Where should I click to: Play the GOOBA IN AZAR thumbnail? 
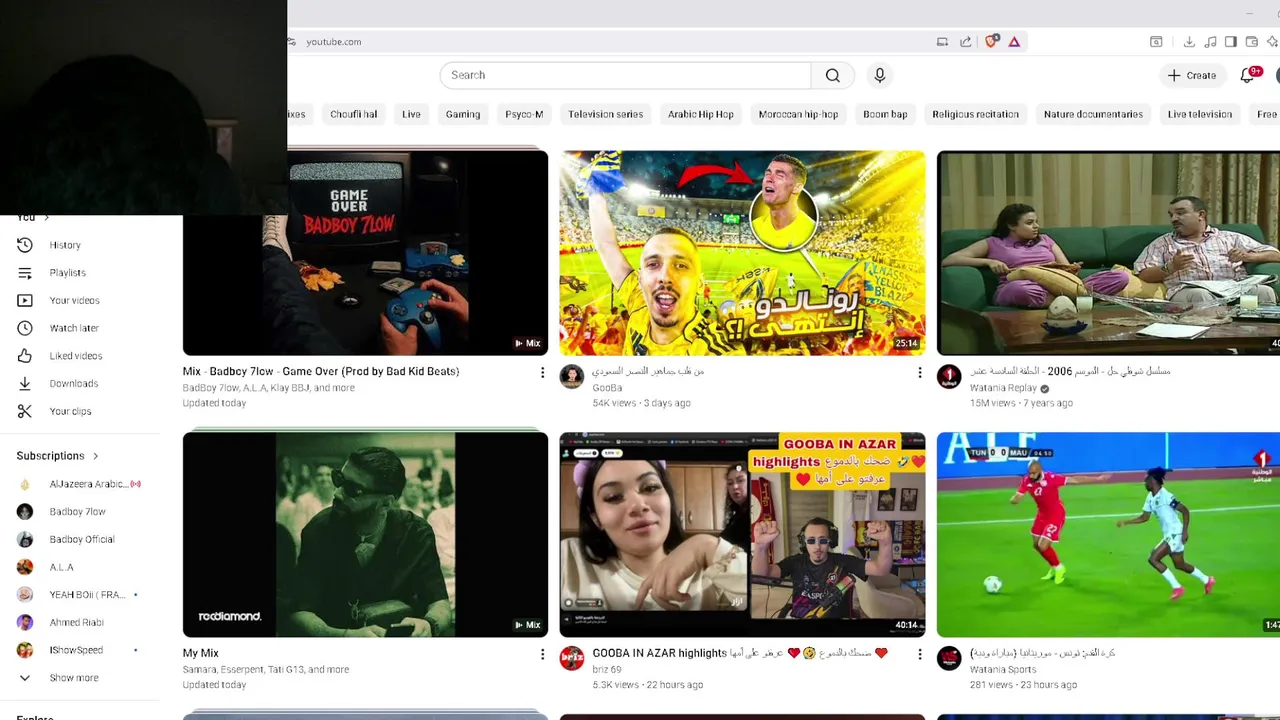pyautogui.click(x=742, y=535)
